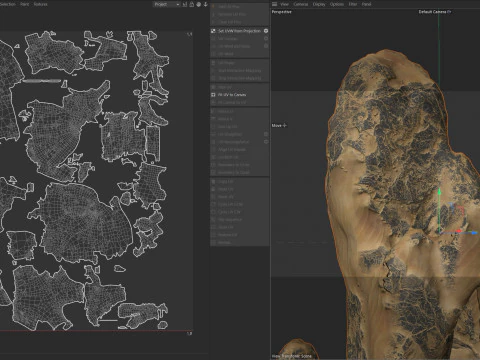Click the Boundary to Quad icon

(x=213, y=172)
